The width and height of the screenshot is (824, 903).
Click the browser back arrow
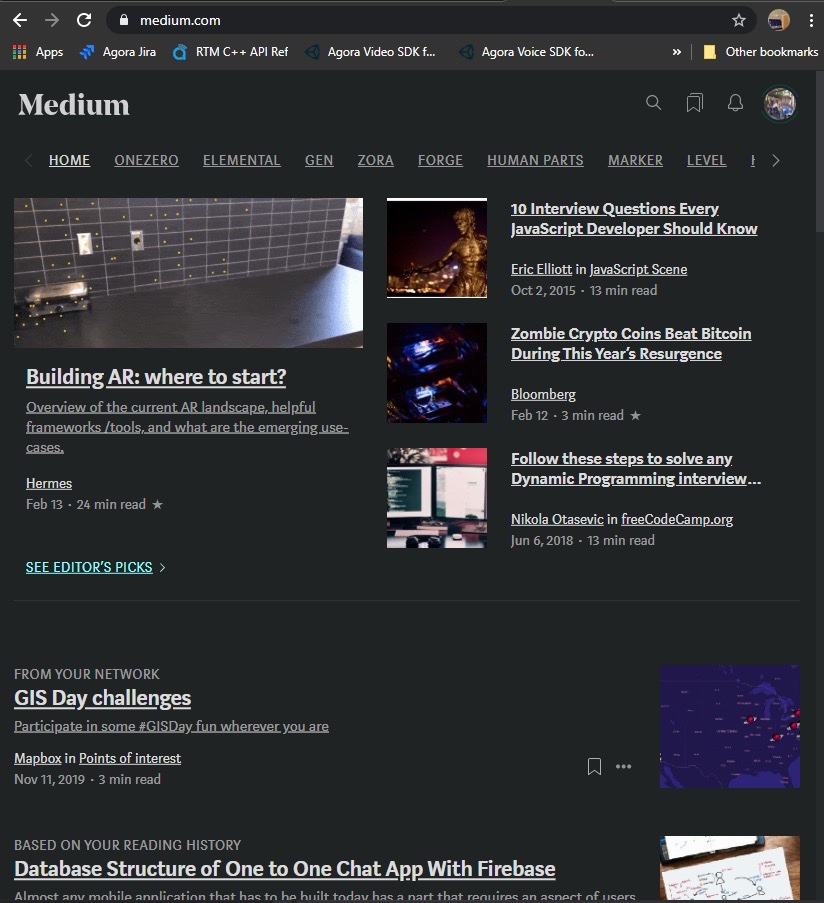coord(20,20)
